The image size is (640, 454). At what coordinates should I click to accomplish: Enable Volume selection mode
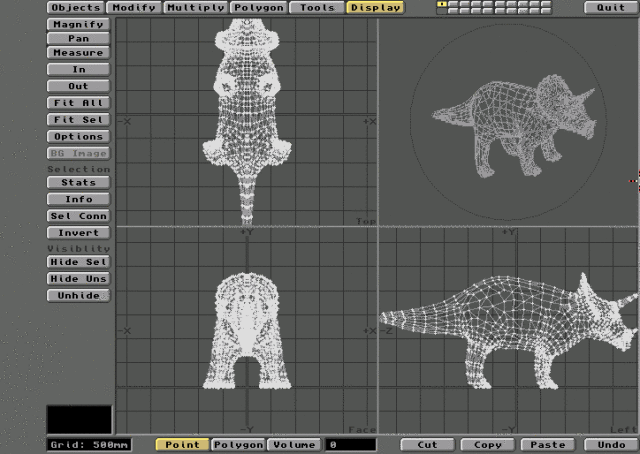294,444
